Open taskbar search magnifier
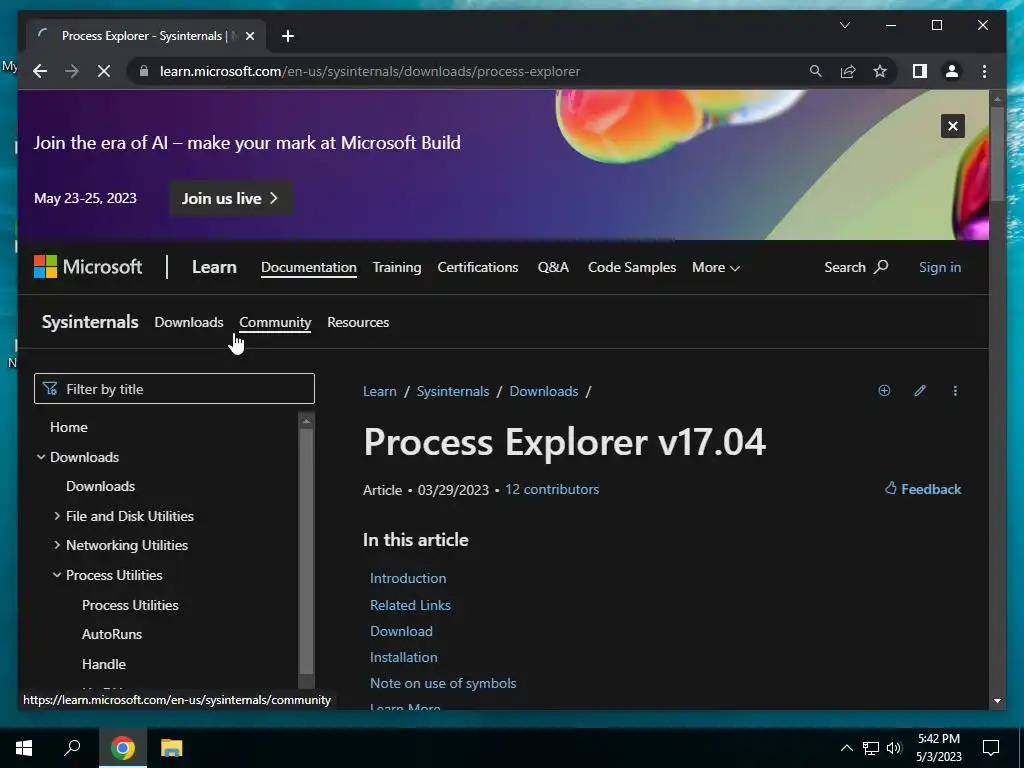 72,748
